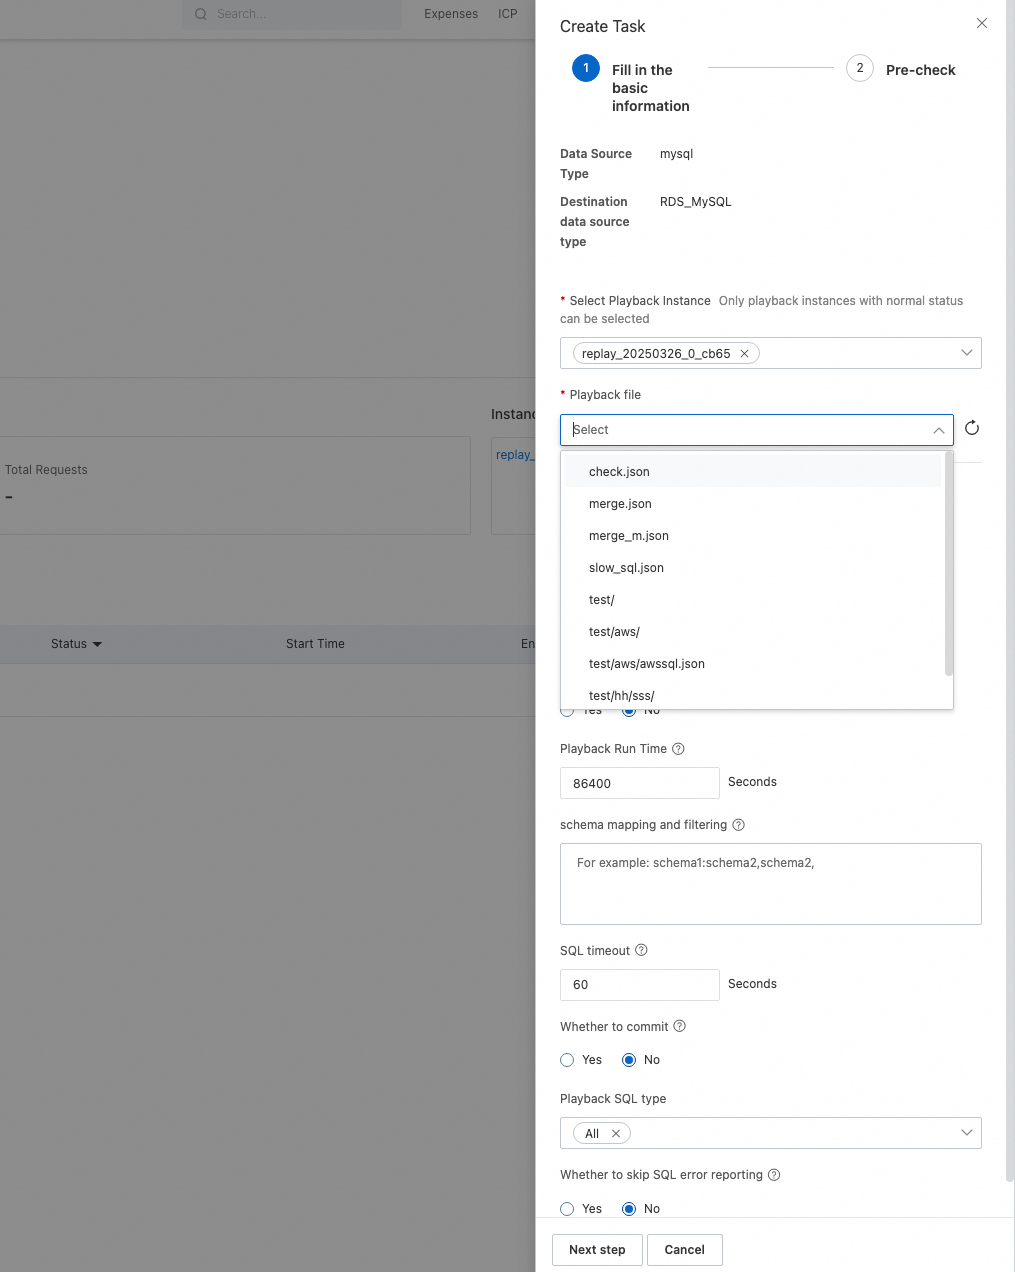The height and width of the screenshot is (1272, 1015).
Task: Click the top Search box
Action: (x=292, y=14)
